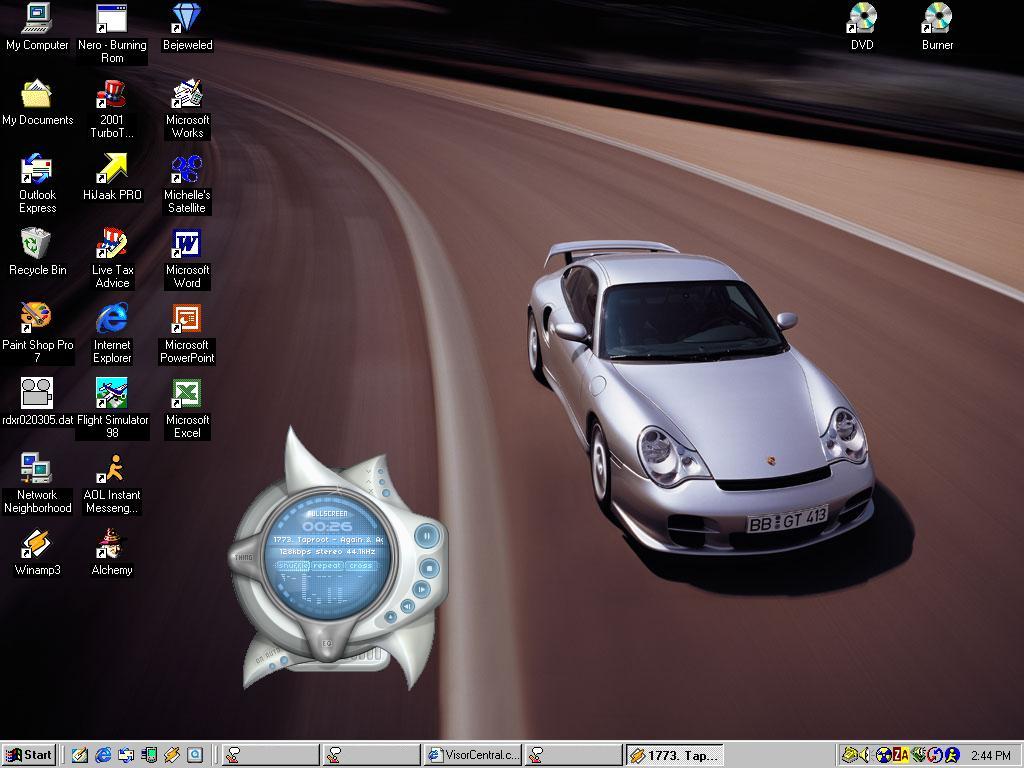Click FULLSCREEN in the Winamp display

tap(327, 513)
